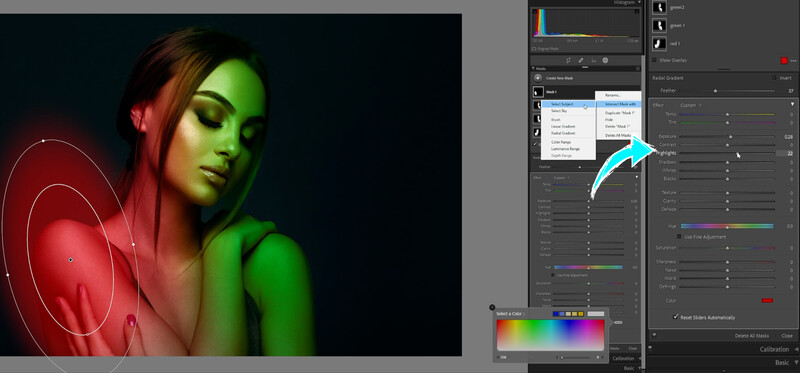Click the Feather slider in enlarged panel
Viewport: 800px width, 373px height.
[x=728, y=91]
